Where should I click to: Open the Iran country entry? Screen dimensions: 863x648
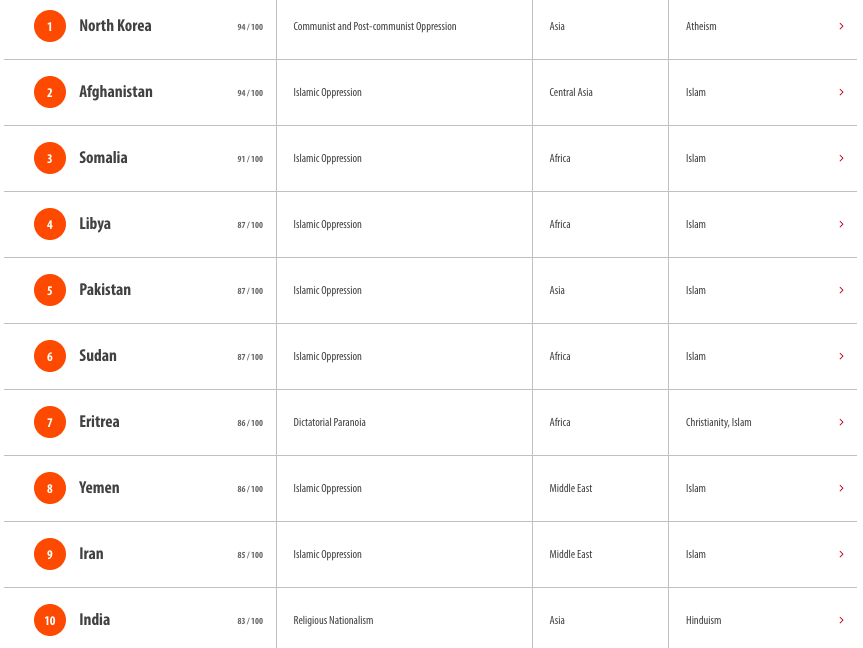(x=91, y=554)
